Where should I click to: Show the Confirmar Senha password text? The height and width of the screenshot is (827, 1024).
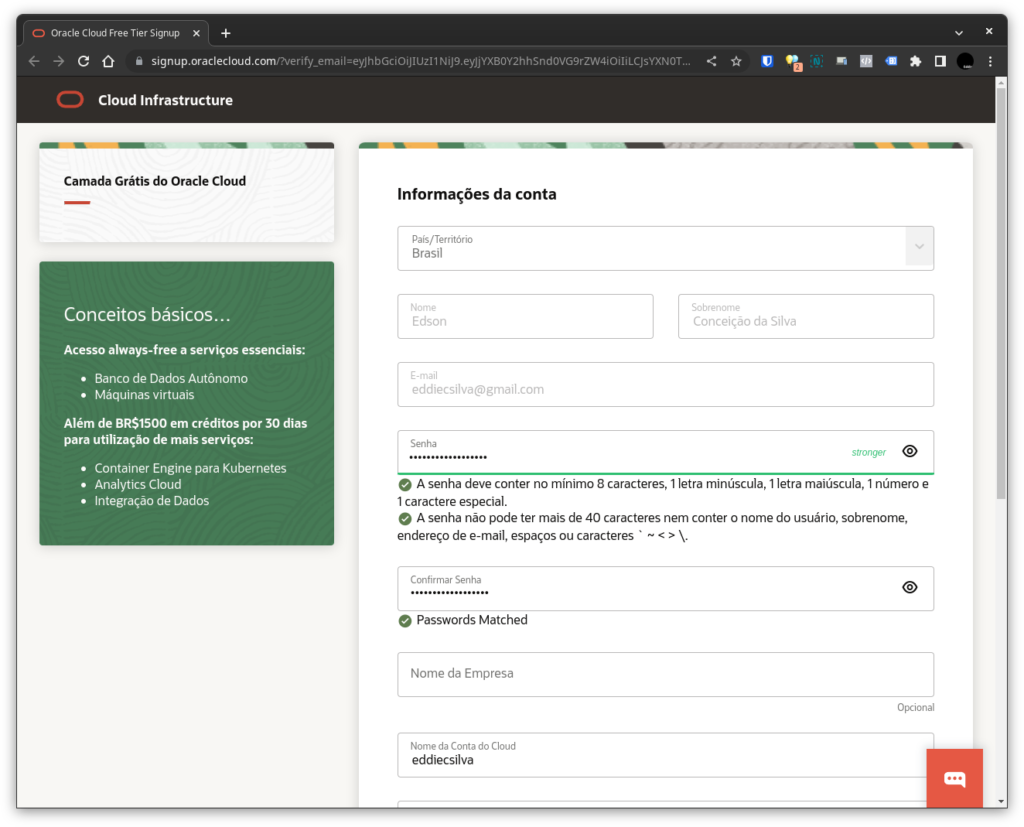tap(910, 587)
